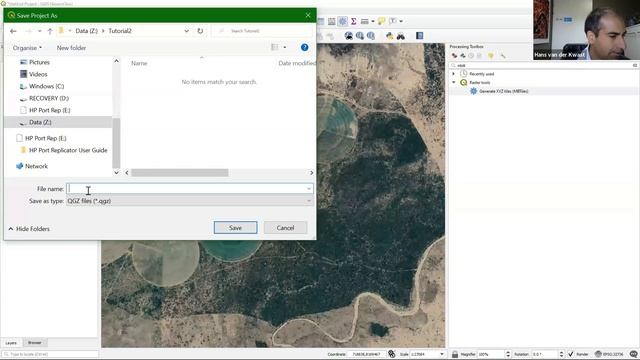
Task: Close the Save Project As dialog
Action: tap(308, 16)
